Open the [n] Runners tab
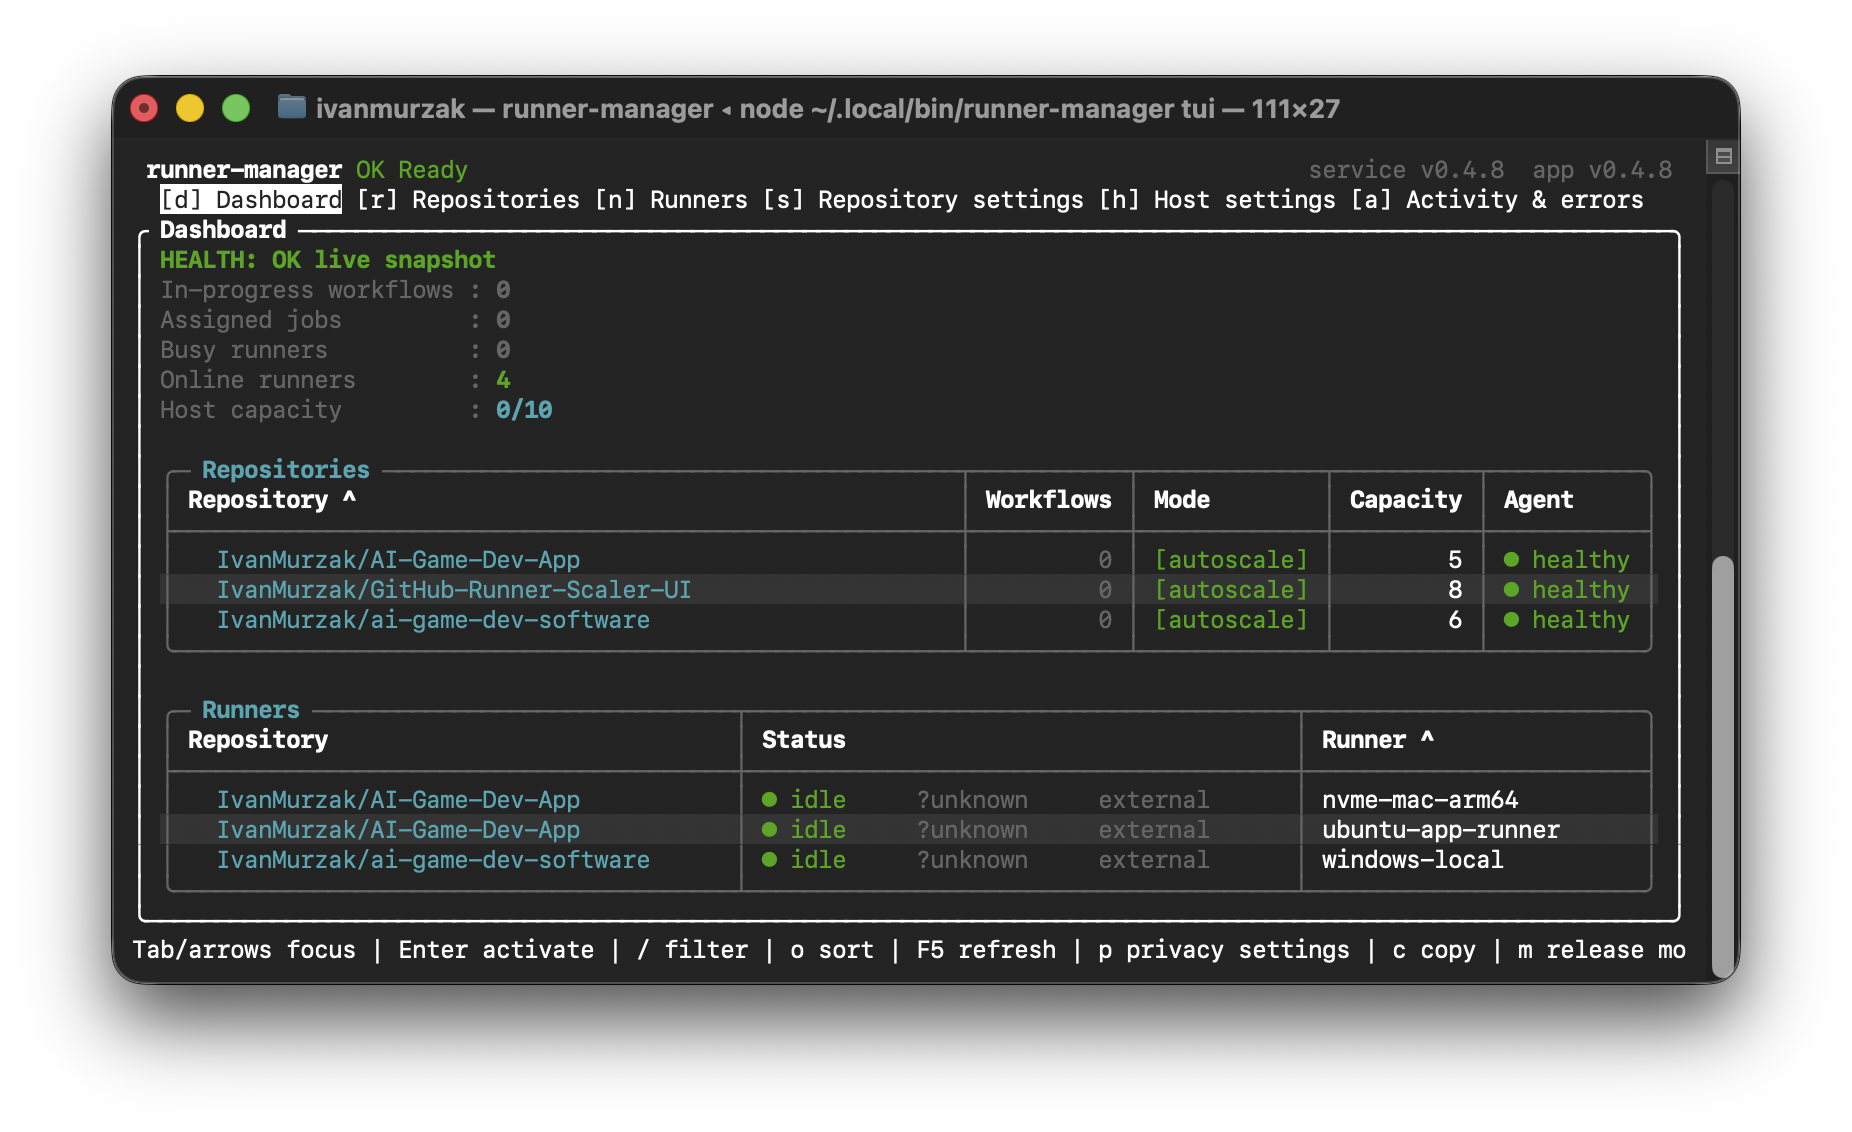The width and height of the screenshot is (1852, 1132). 671,199
